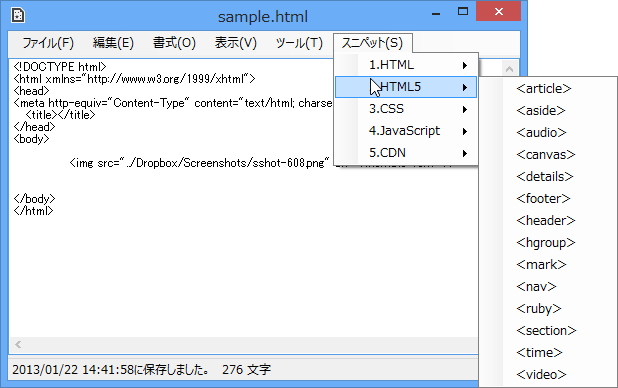This screenshot has width=618, height=388.
Task: Insert the <footer> snippet
Action: point(548,199)
